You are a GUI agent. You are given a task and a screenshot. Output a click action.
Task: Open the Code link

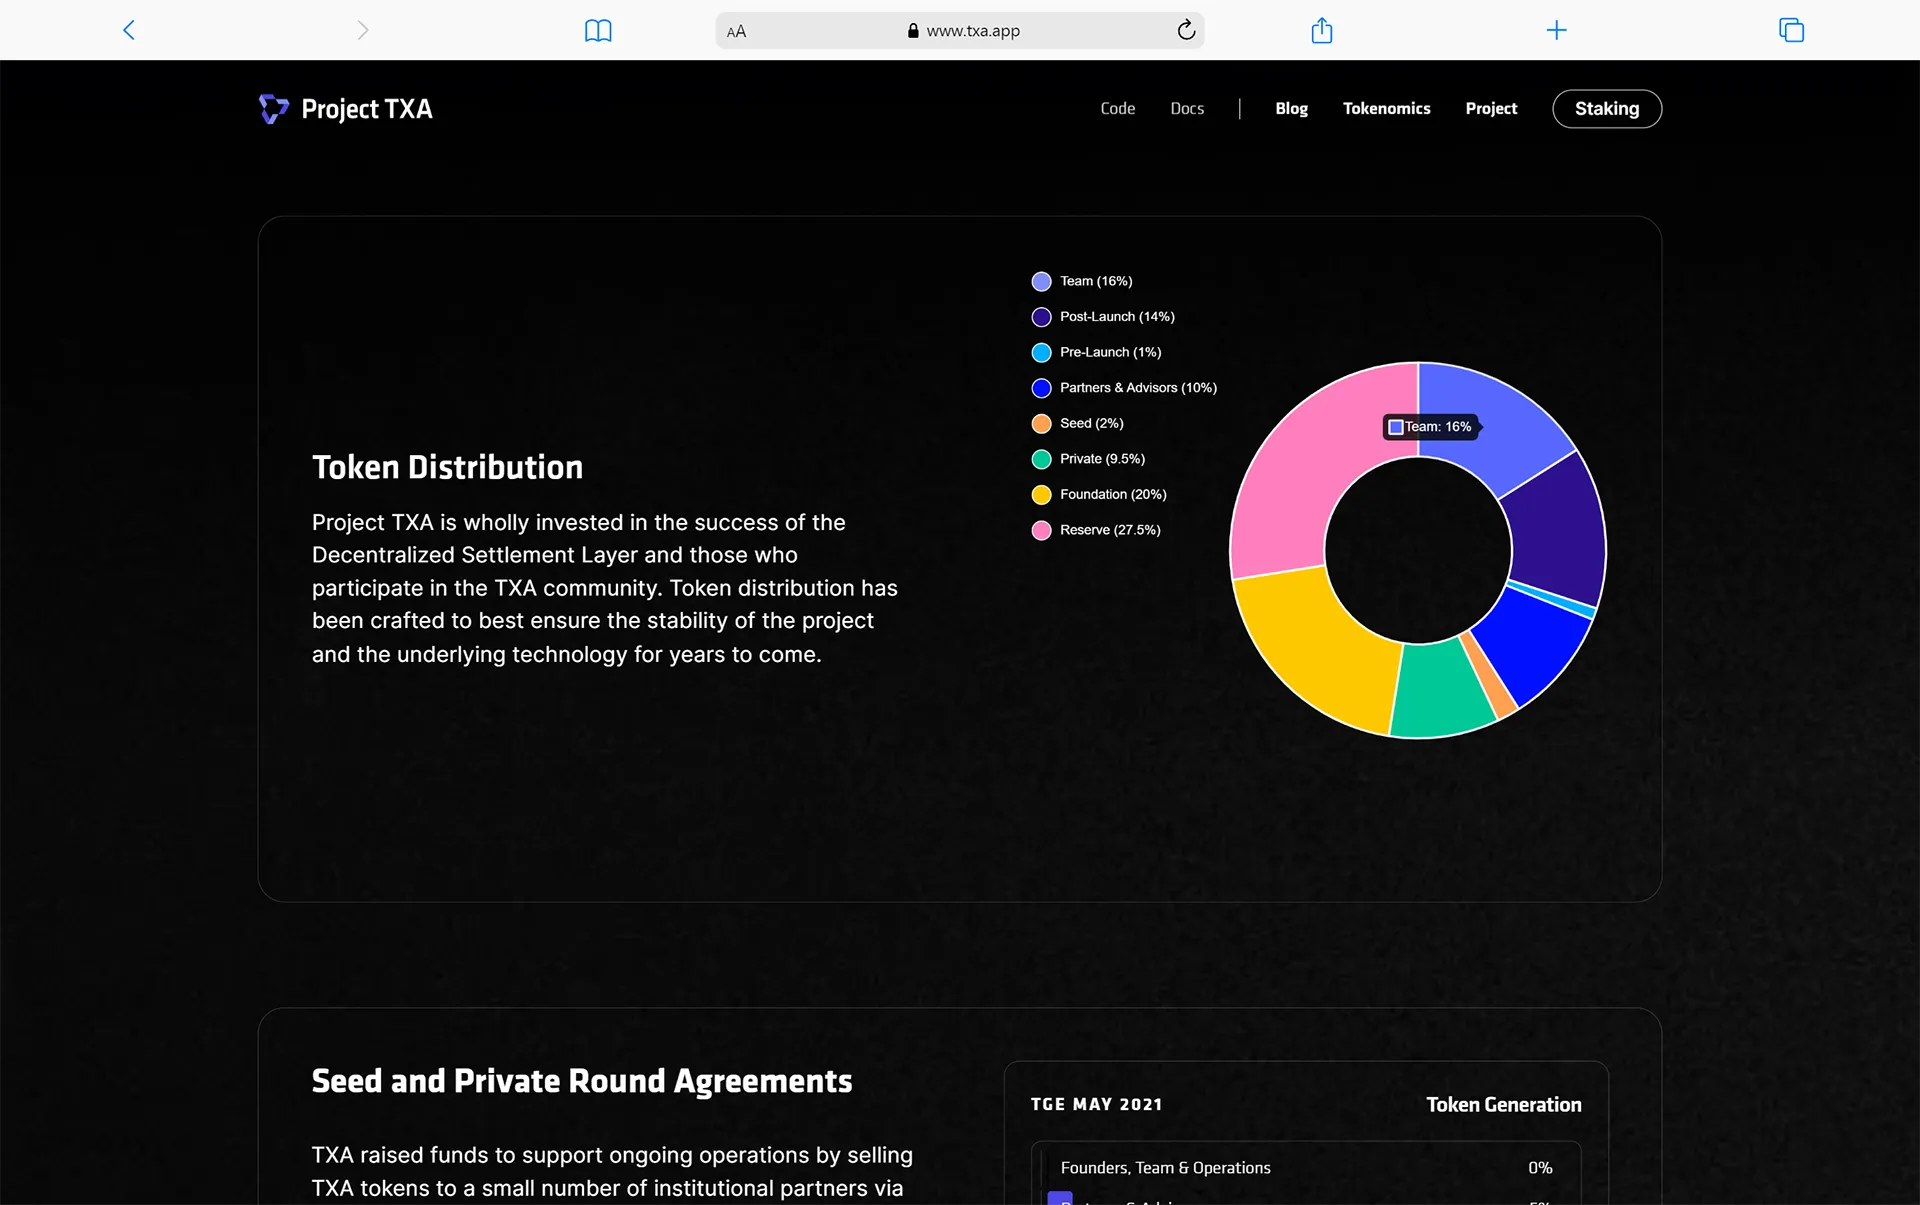1117,108
